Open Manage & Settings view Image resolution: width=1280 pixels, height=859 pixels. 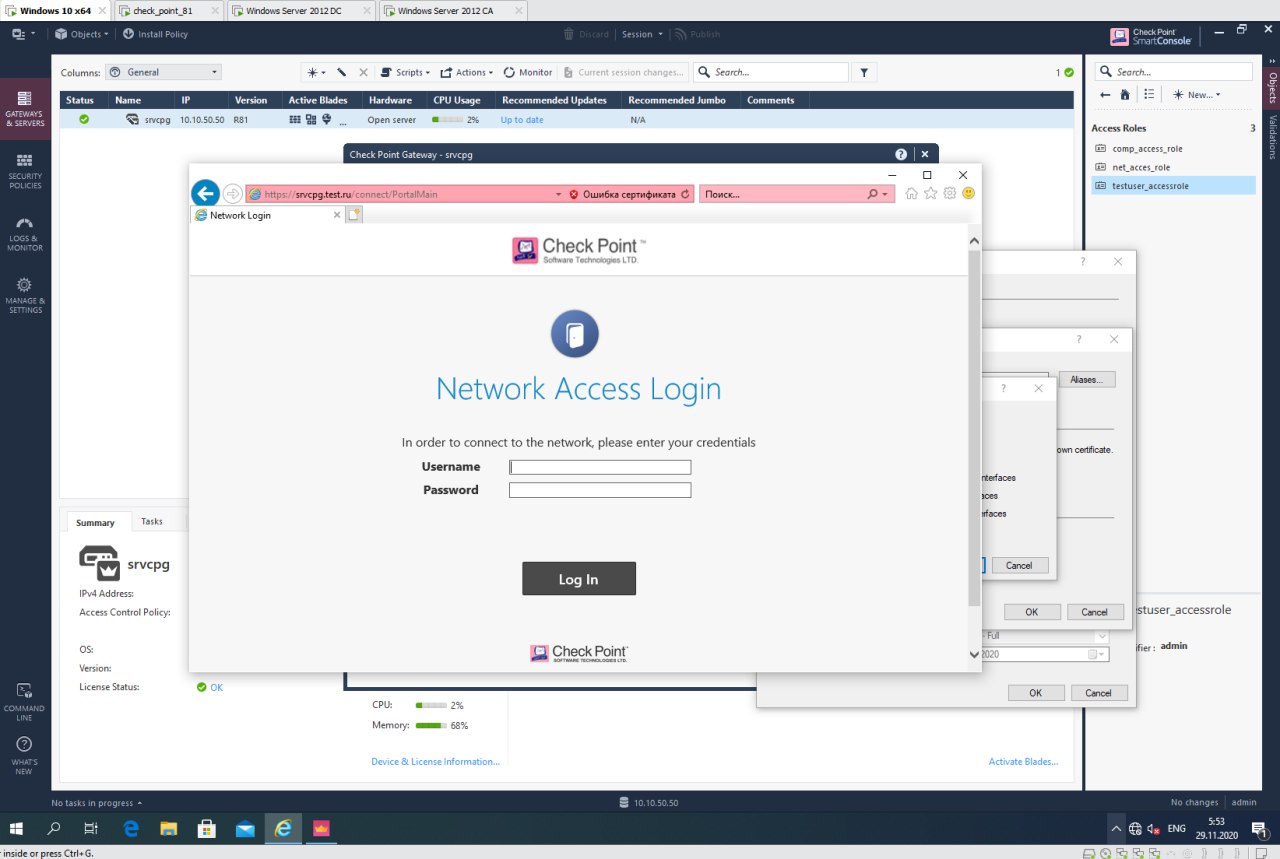(25, 296)
